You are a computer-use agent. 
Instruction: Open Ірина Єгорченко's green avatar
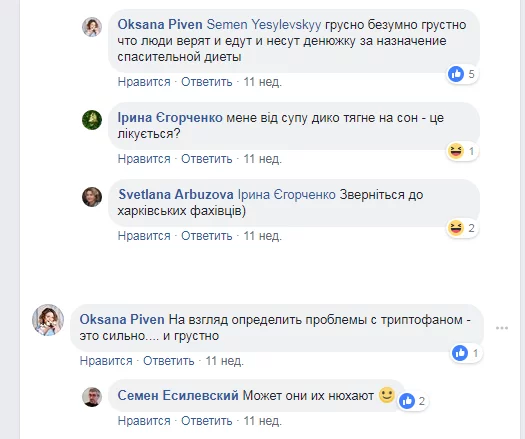92,120
